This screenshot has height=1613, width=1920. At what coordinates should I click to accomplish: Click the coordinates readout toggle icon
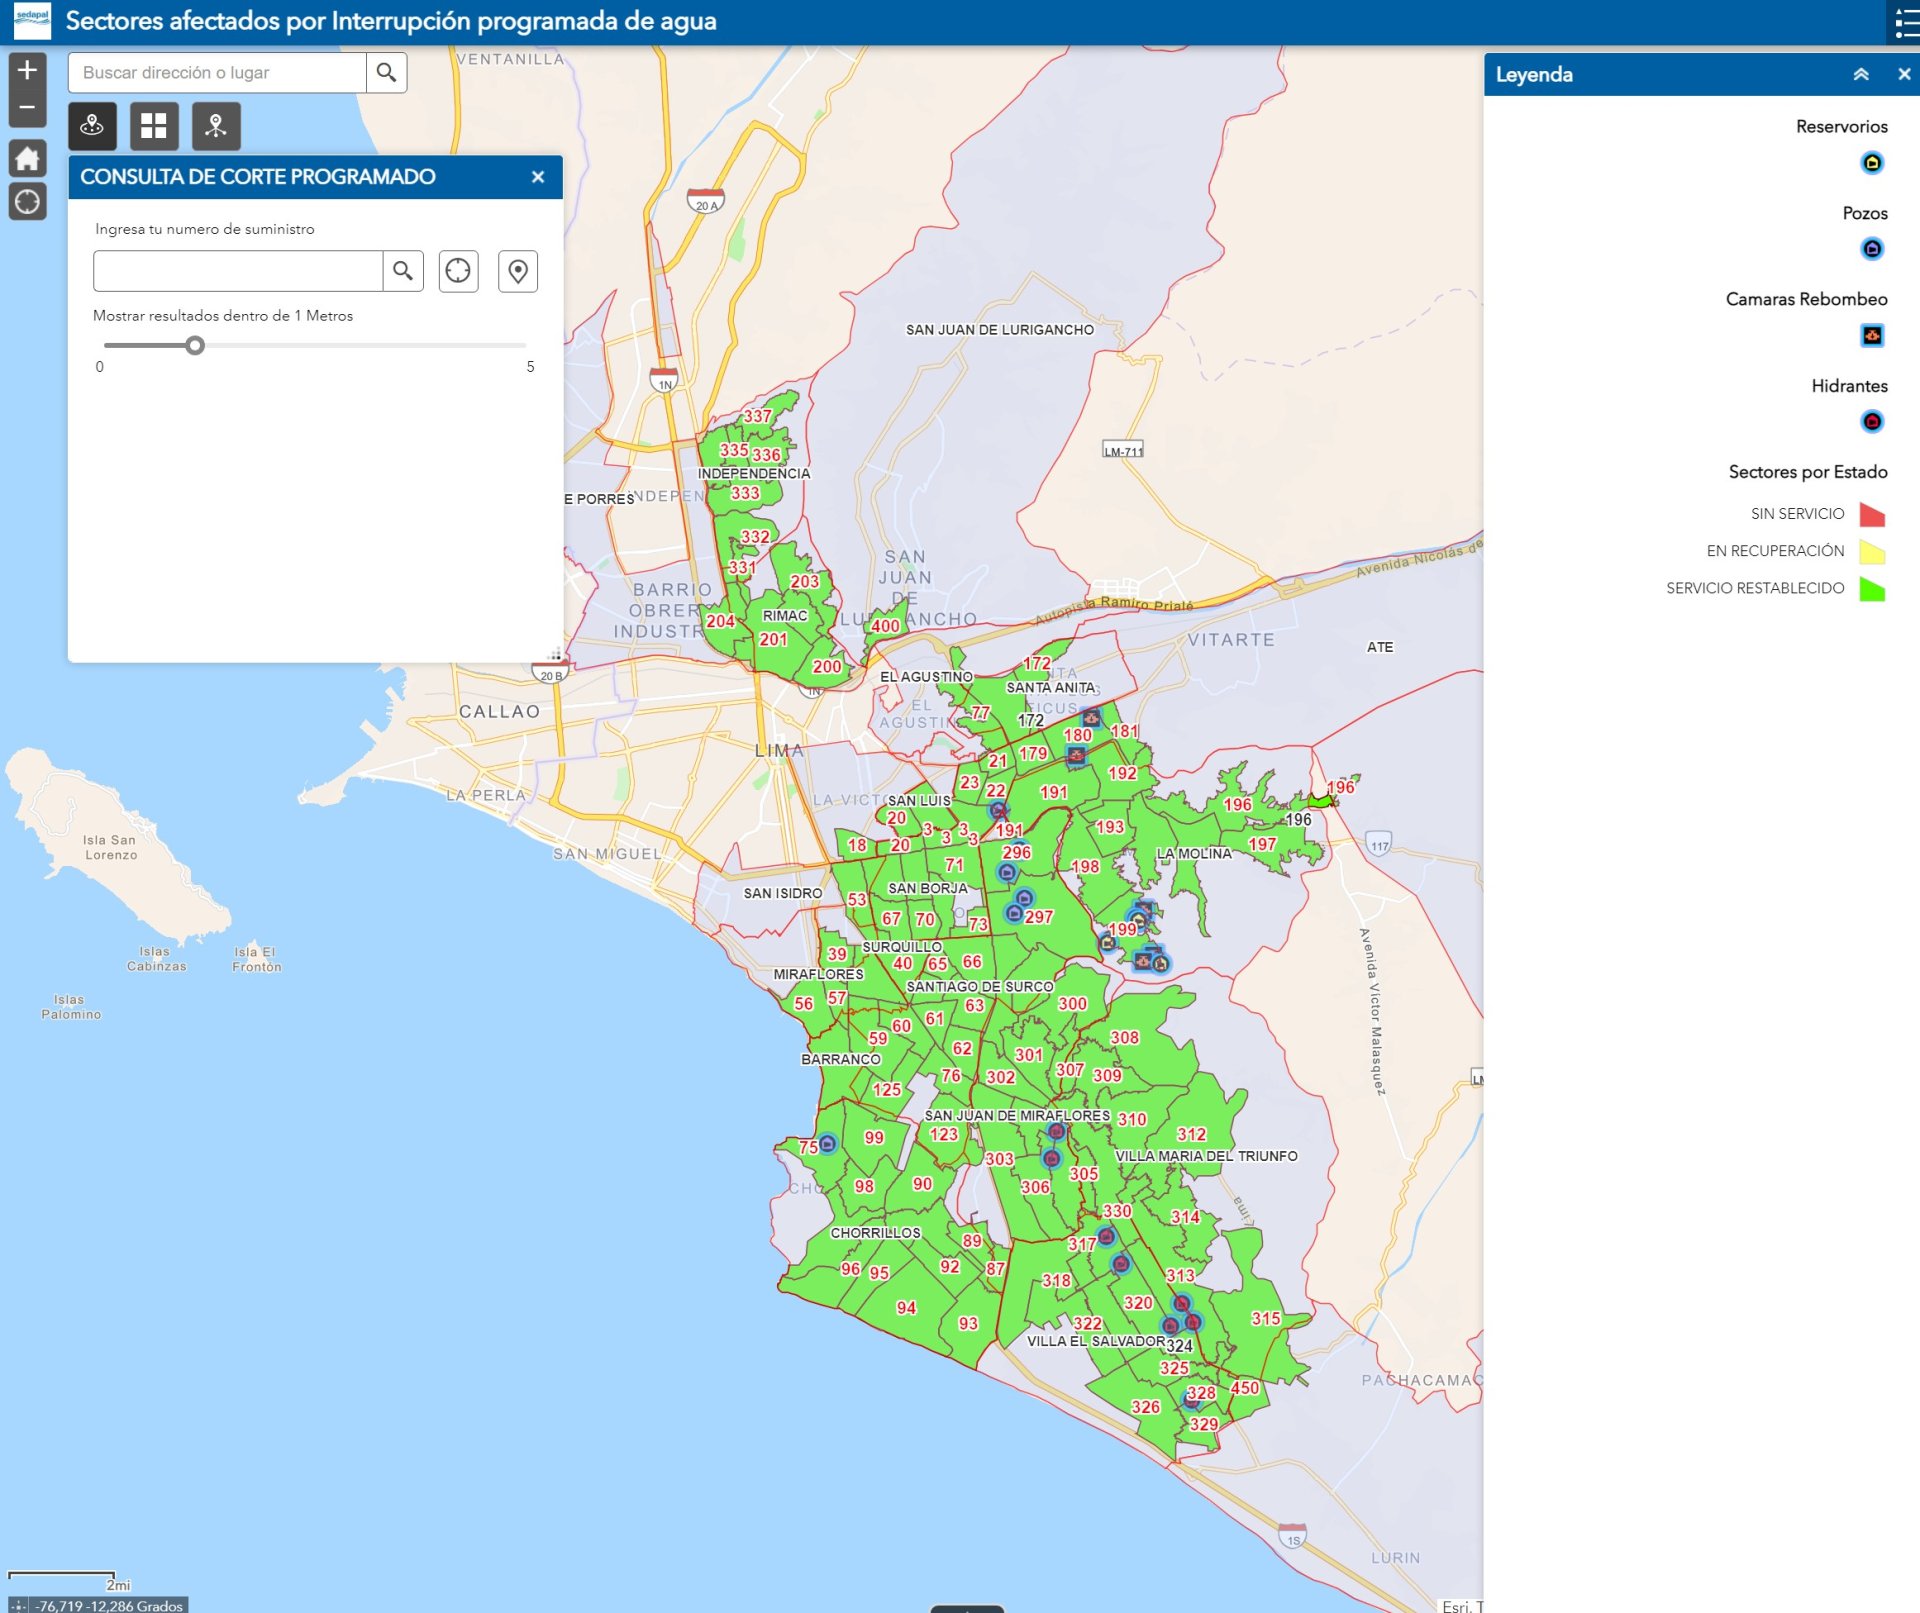click(x=19, y=1606)
